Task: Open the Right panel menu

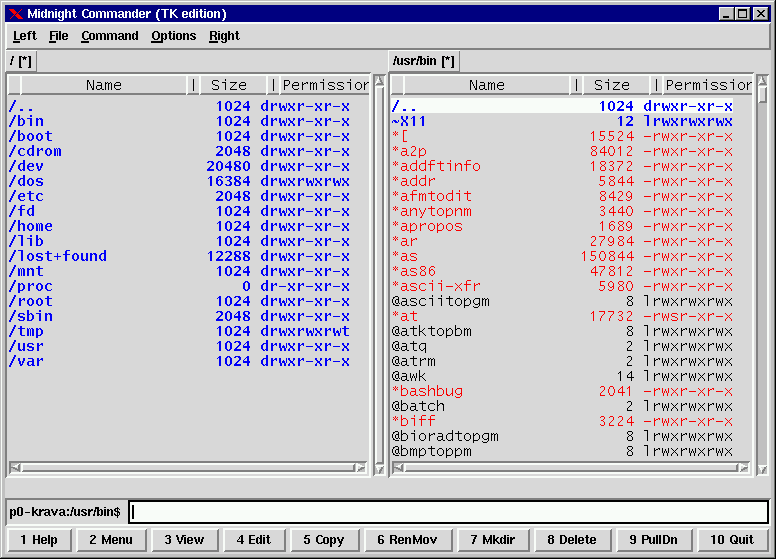Action: 224,36
